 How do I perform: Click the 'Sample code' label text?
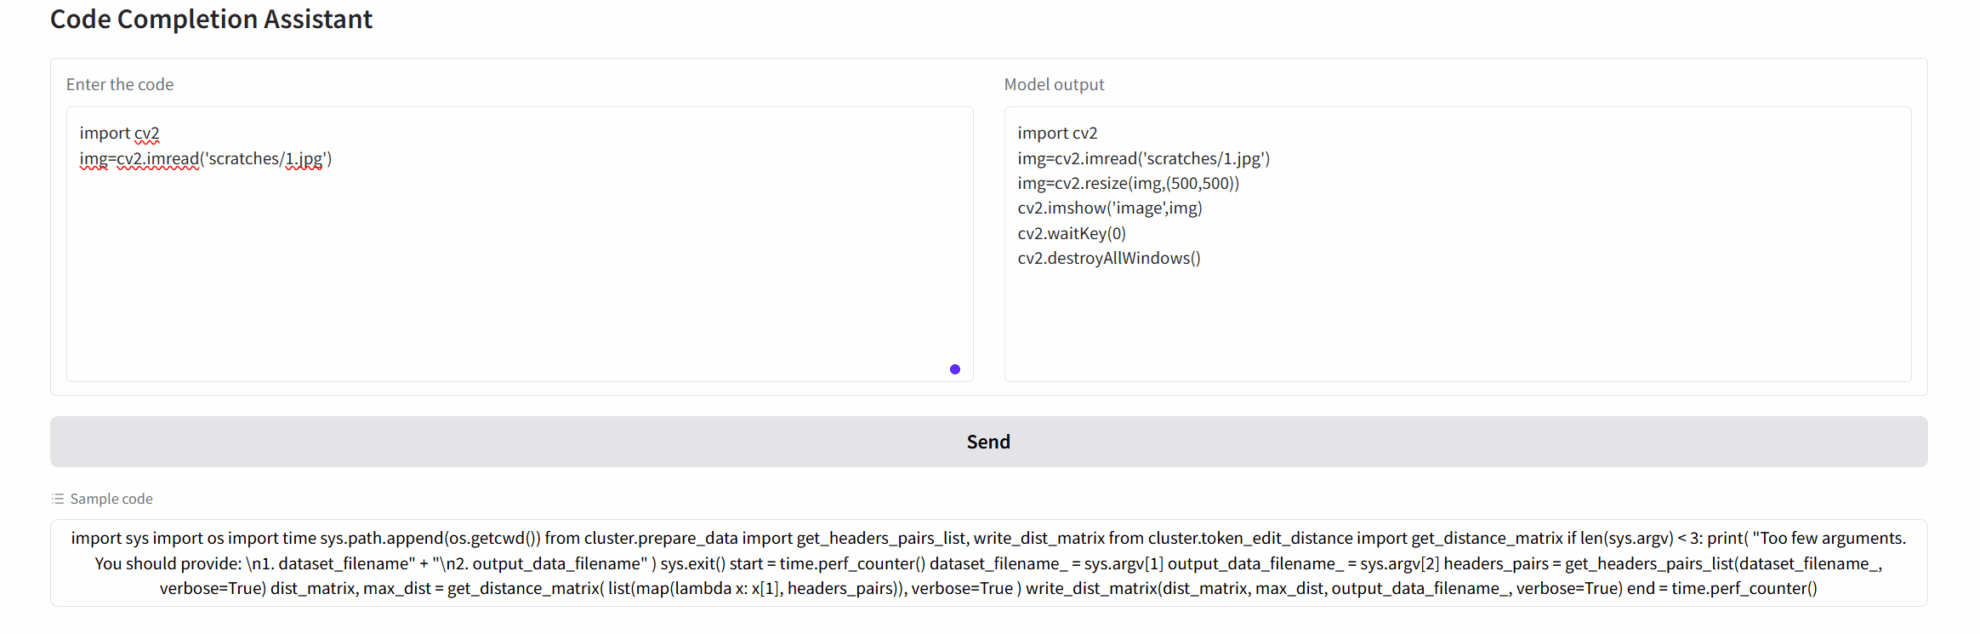[x=111, y=499]
